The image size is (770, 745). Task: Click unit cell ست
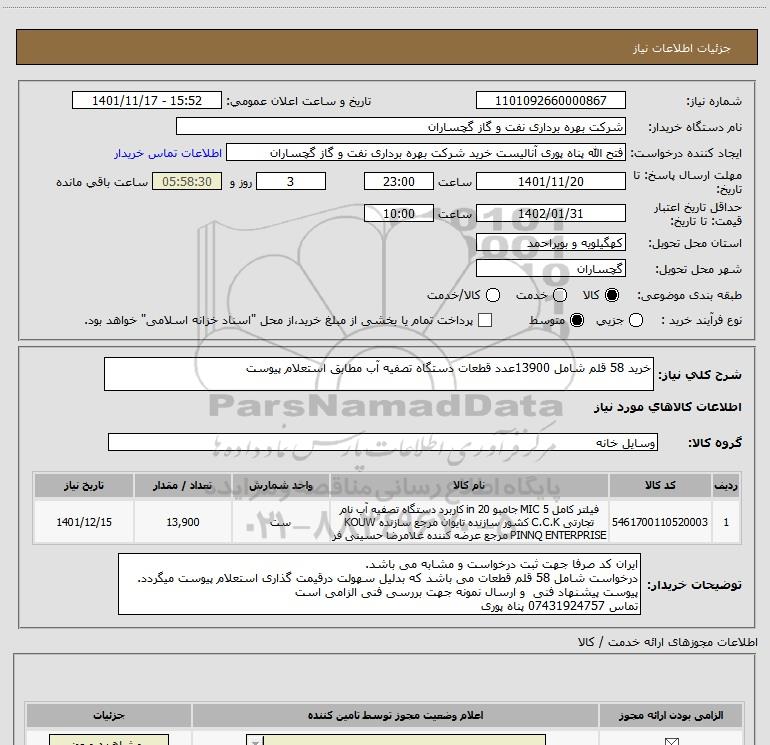[x=280, y=522]
